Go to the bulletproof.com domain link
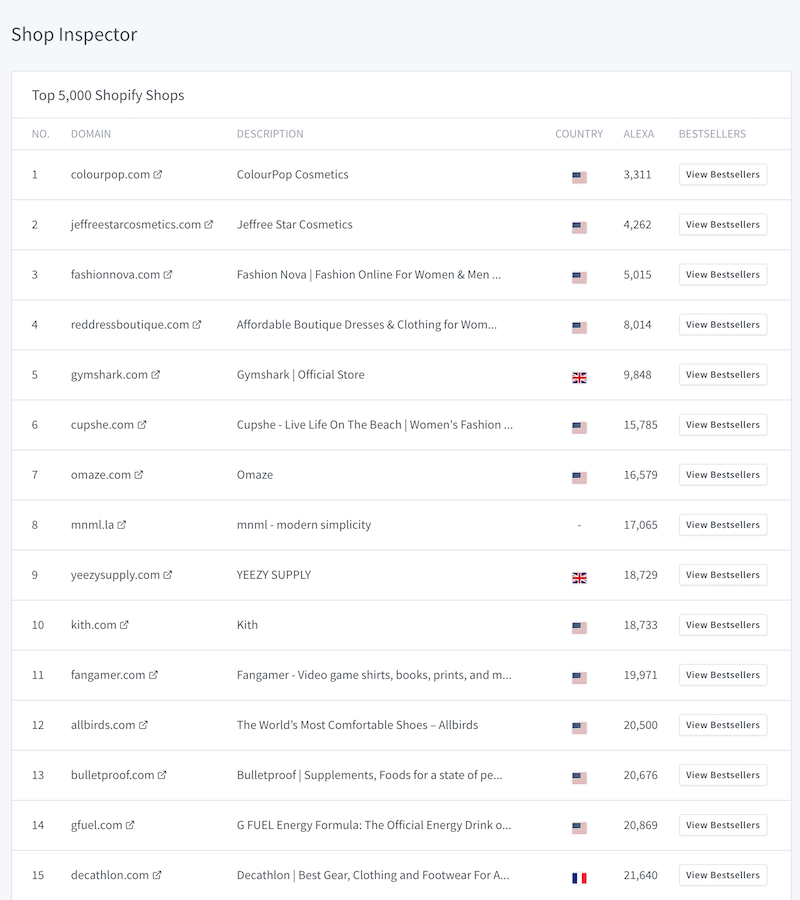This screenshot has width=800, height=900. (112, 774)
